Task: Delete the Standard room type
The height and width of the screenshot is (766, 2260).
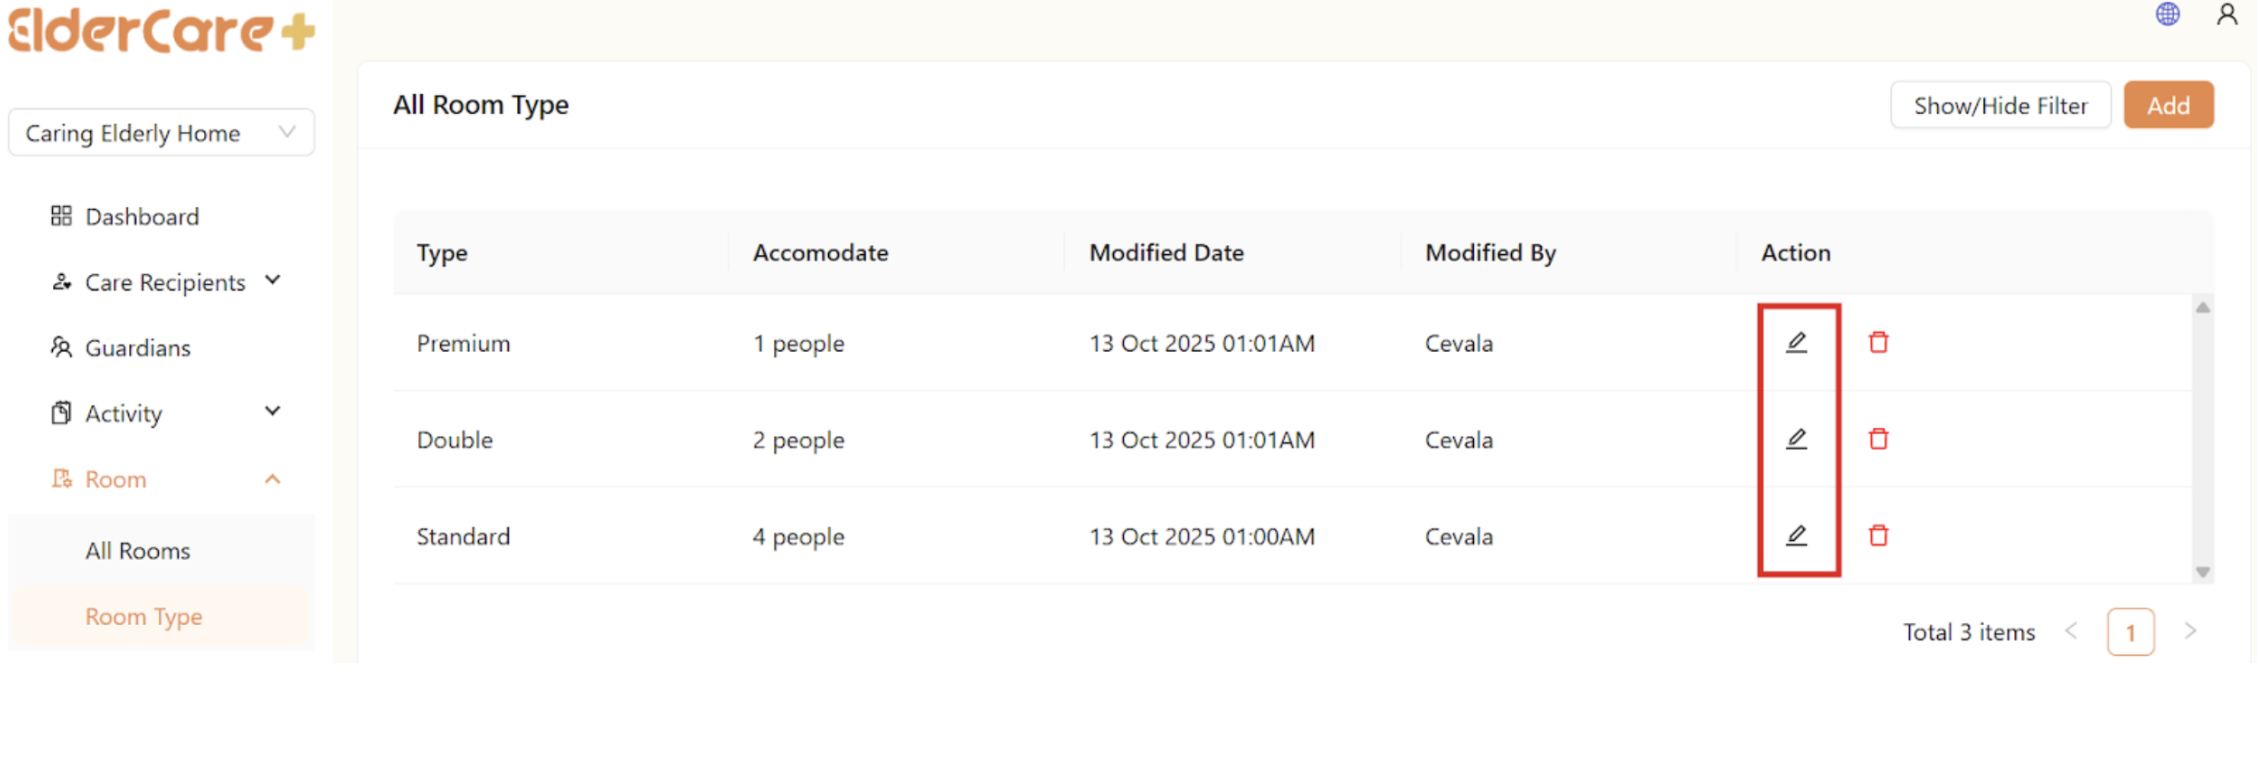Action: pos(1878,536)
